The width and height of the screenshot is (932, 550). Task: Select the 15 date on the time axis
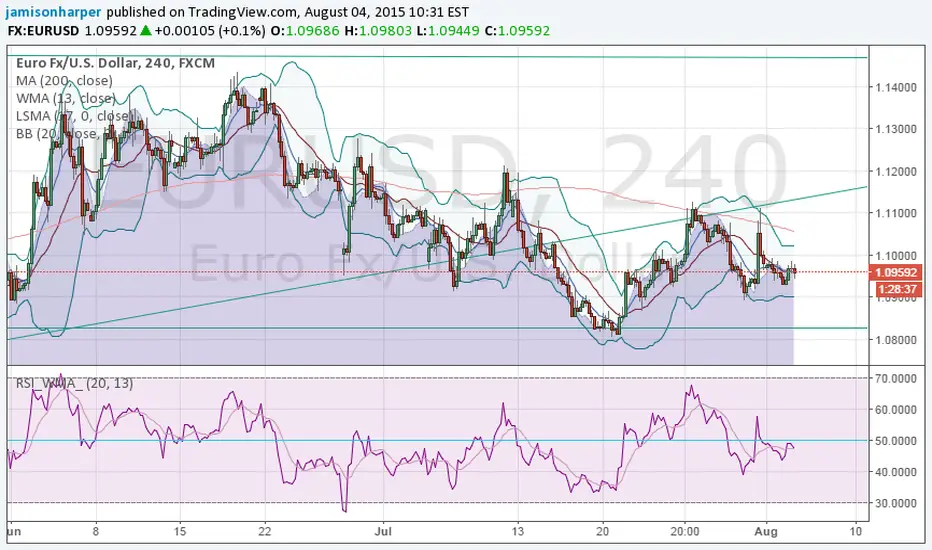coord(180,531)
